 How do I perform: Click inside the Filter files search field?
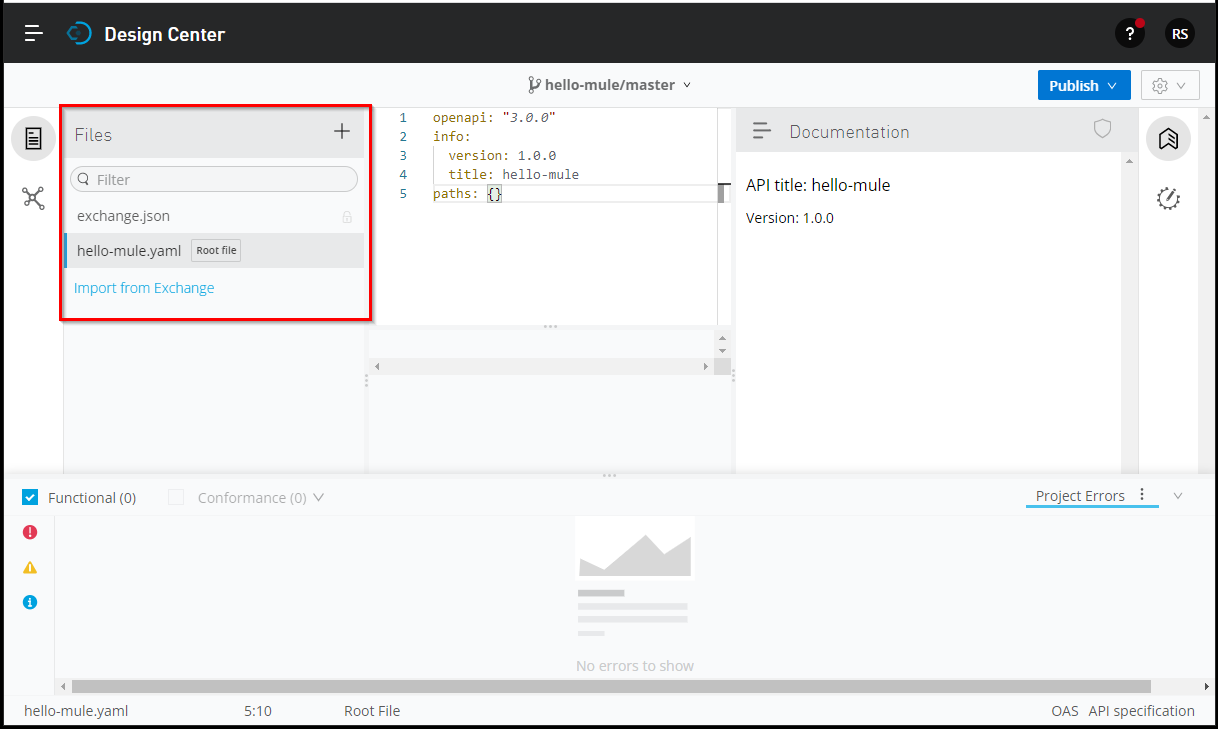click(x=213, y=179)
